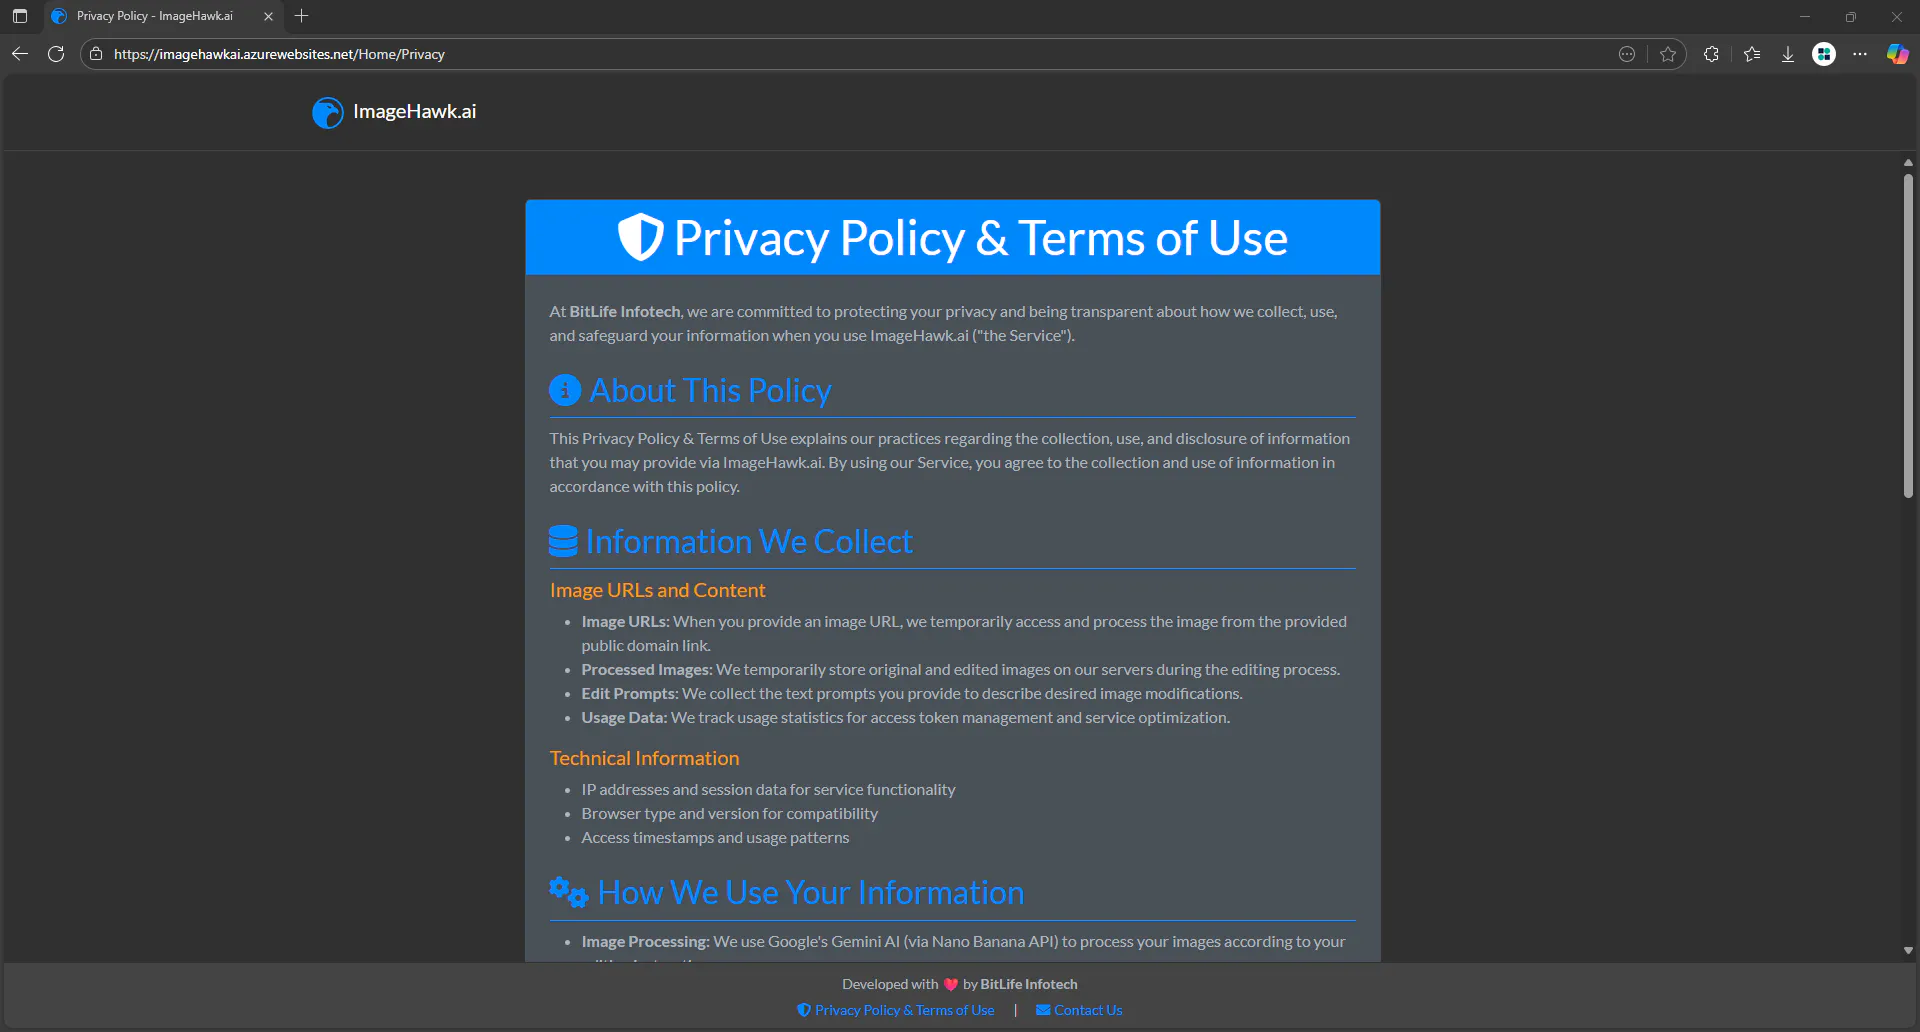The image size is (1920, 1032).
Task: Click the 'Edit Prompts:' bullet text
Action: [x=630, y=693]
